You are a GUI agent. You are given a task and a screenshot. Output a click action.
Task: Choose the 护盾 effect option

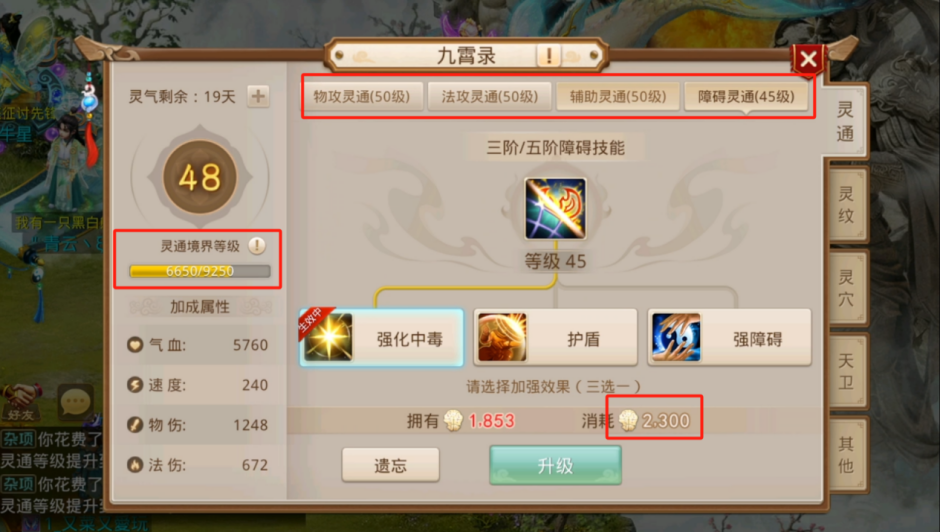point(555,338)
